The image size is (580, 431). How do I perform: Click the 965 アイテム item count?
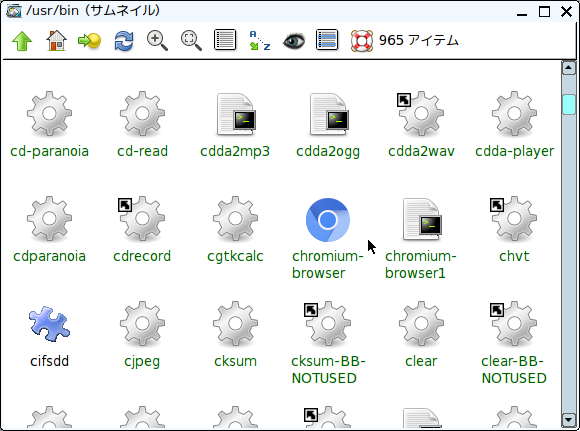tap(419, 40)
